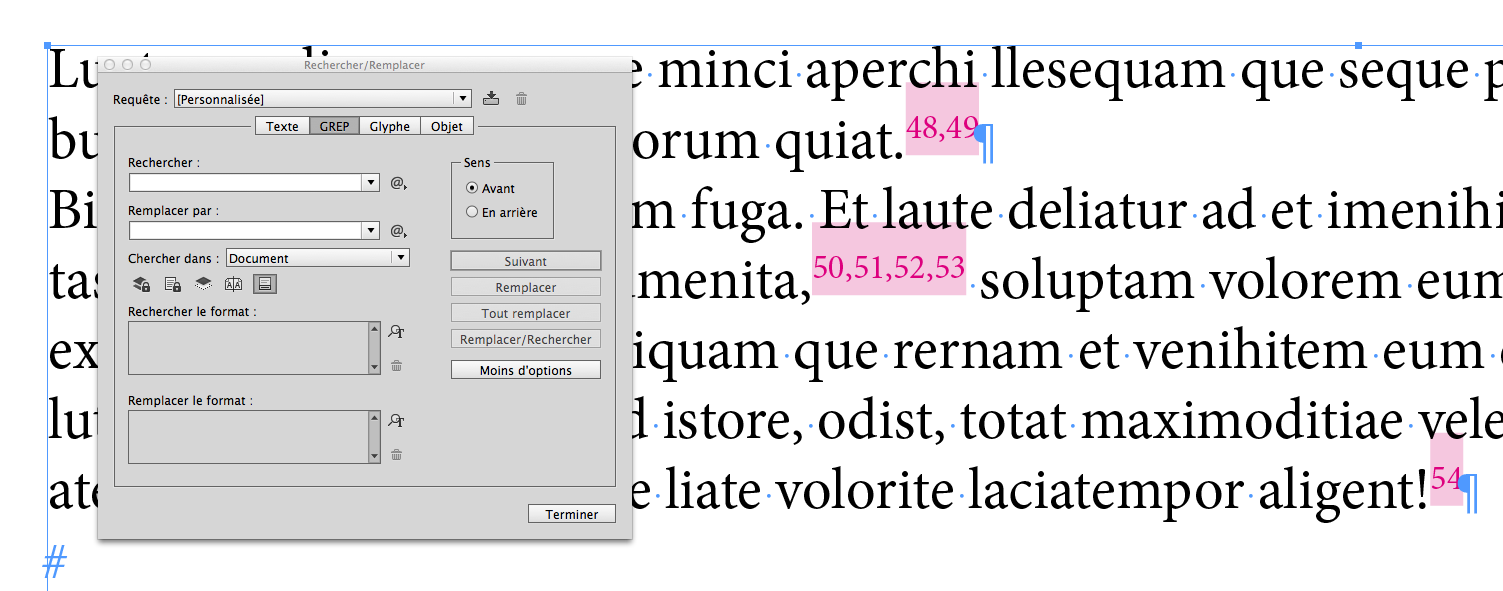Click the pink footnote reference 54
1503x591 pixels.
click(x=1446, y=478)
